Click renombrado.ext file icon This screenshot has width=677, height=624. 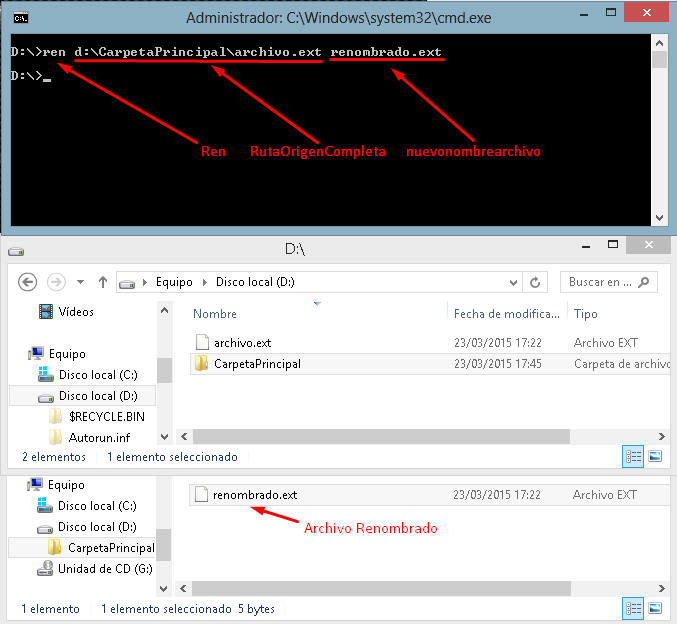[201, 494]
